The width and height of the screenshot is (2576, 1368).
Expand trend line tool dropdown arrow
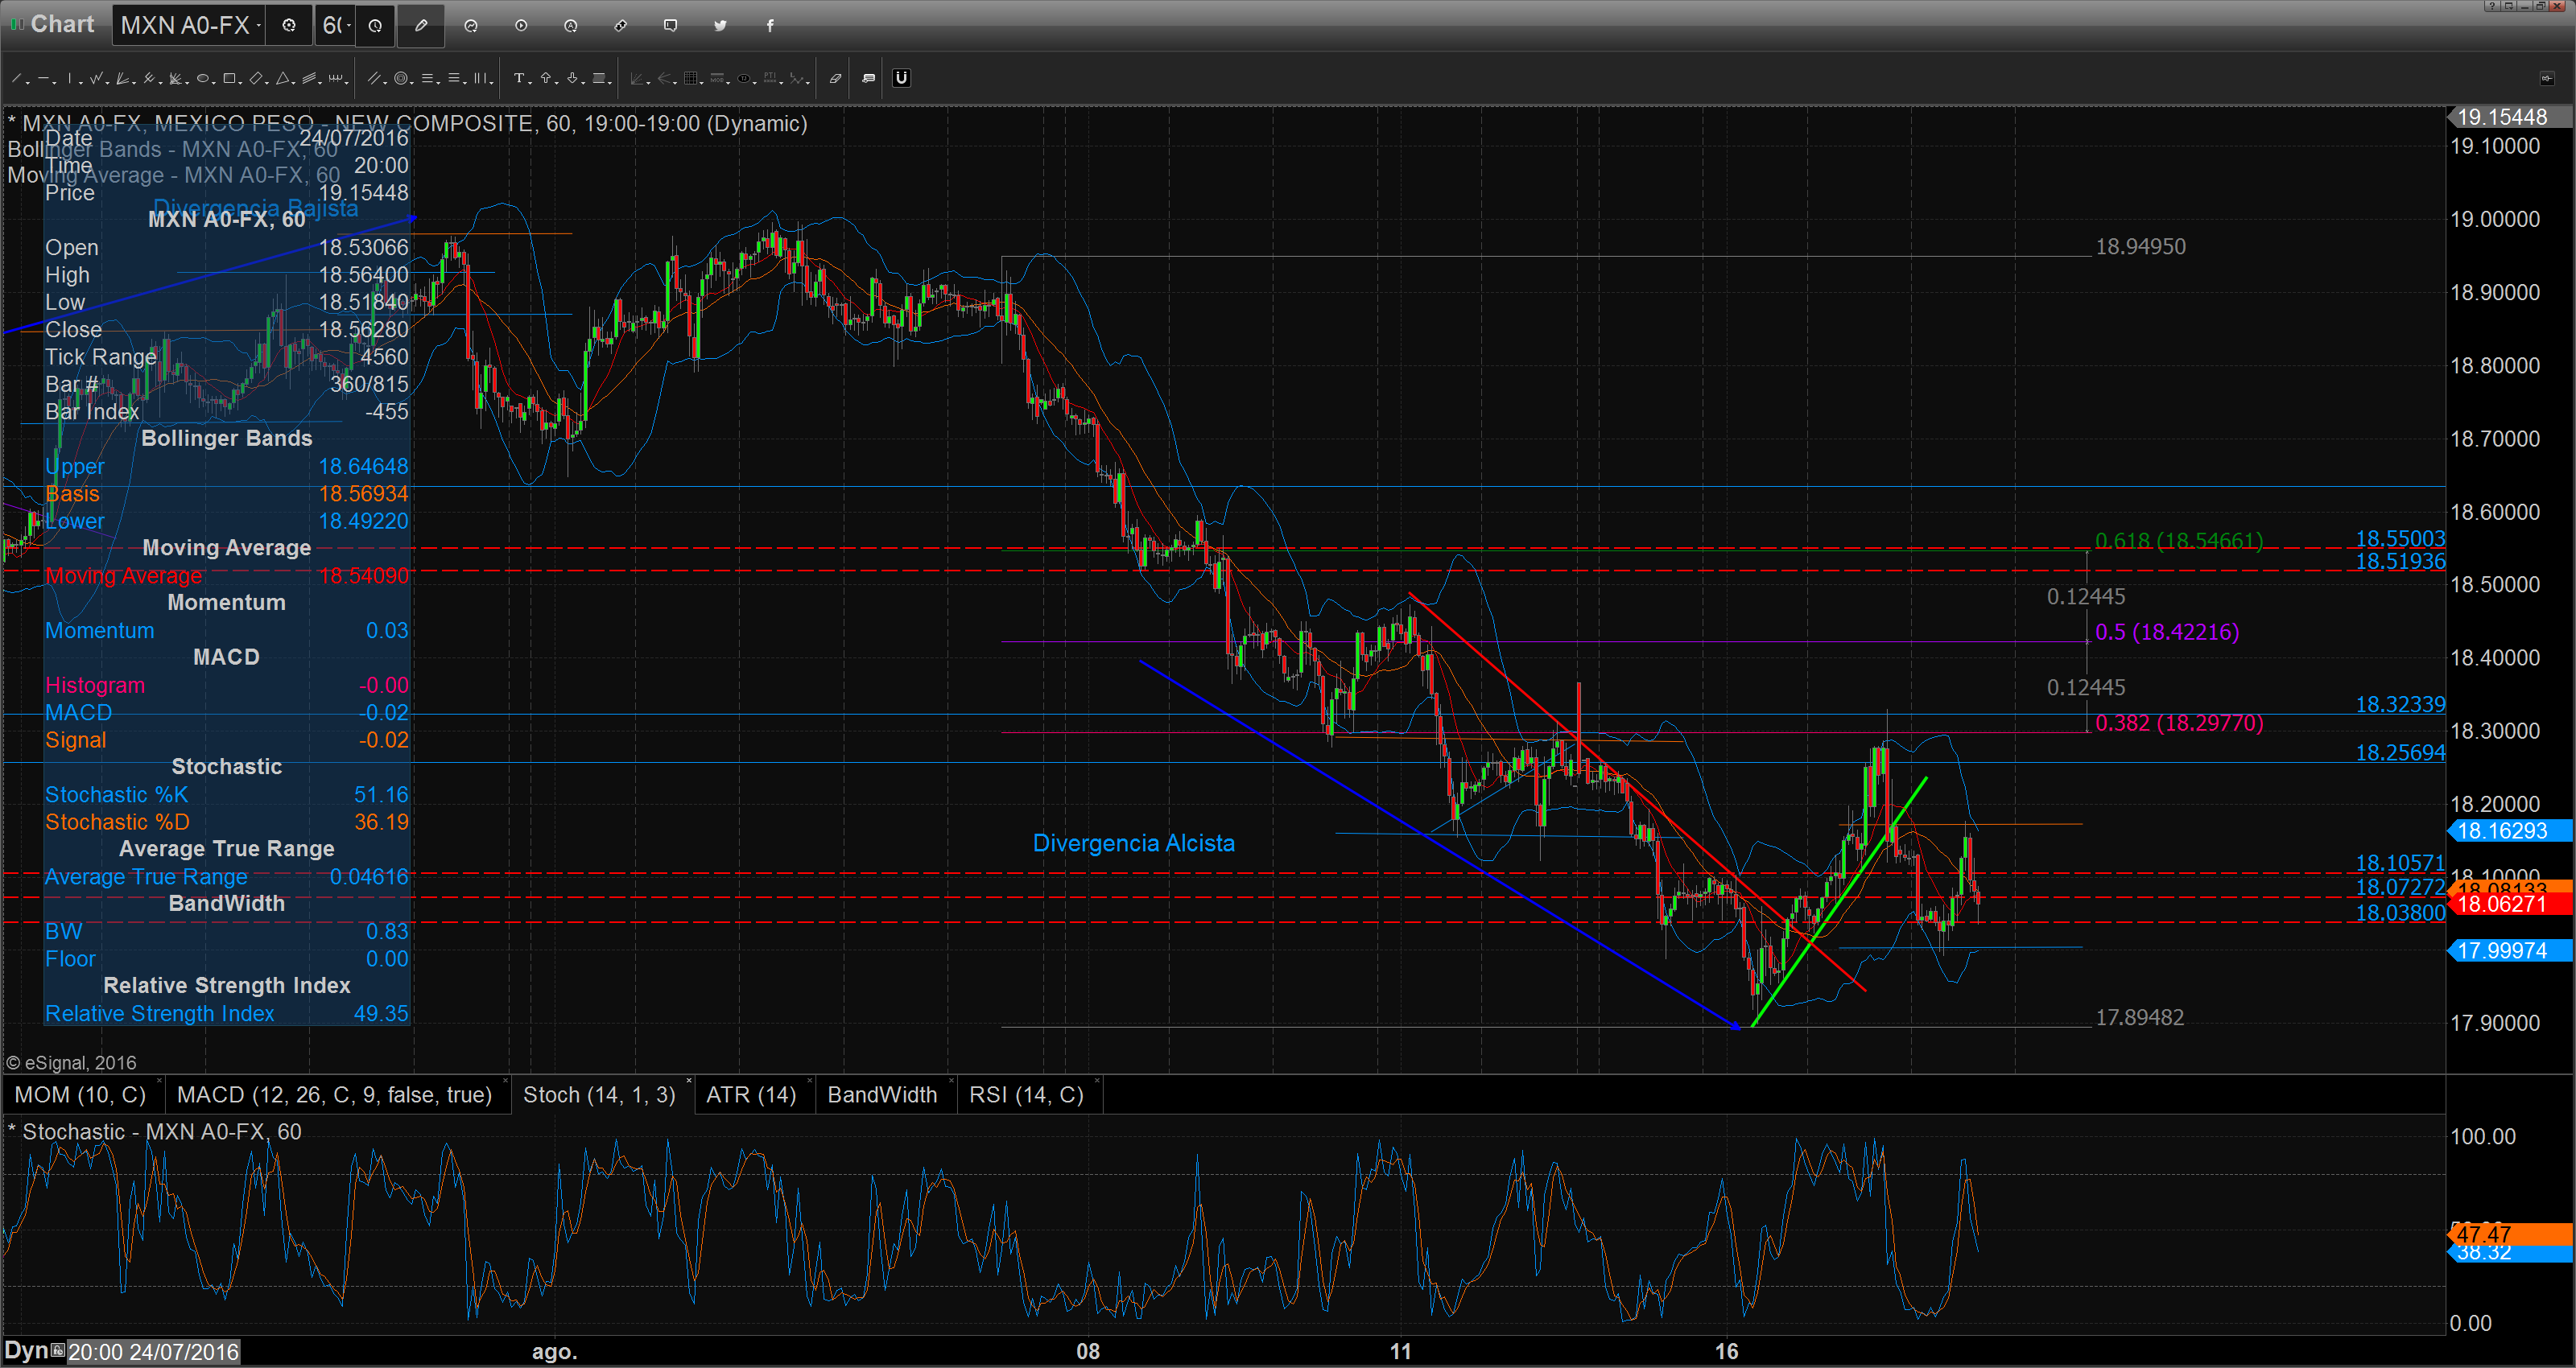pos(27,81)
